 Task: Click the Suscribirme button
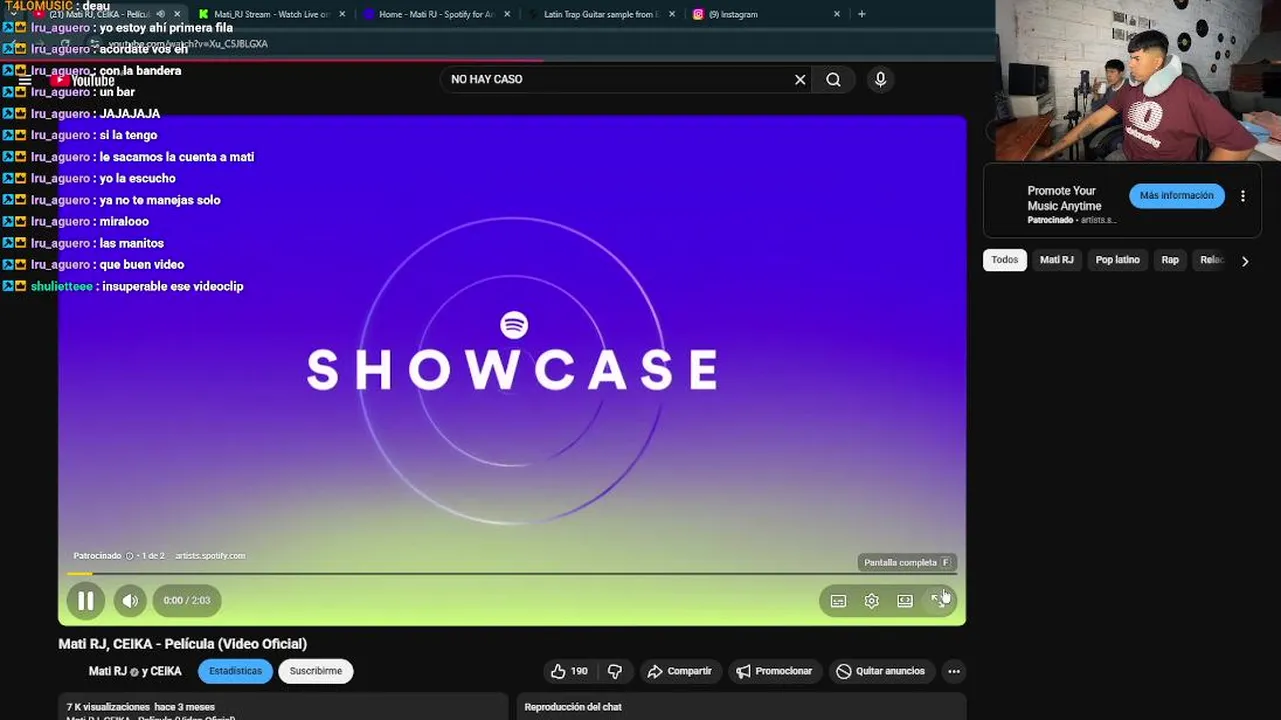[x=316, y=671]
